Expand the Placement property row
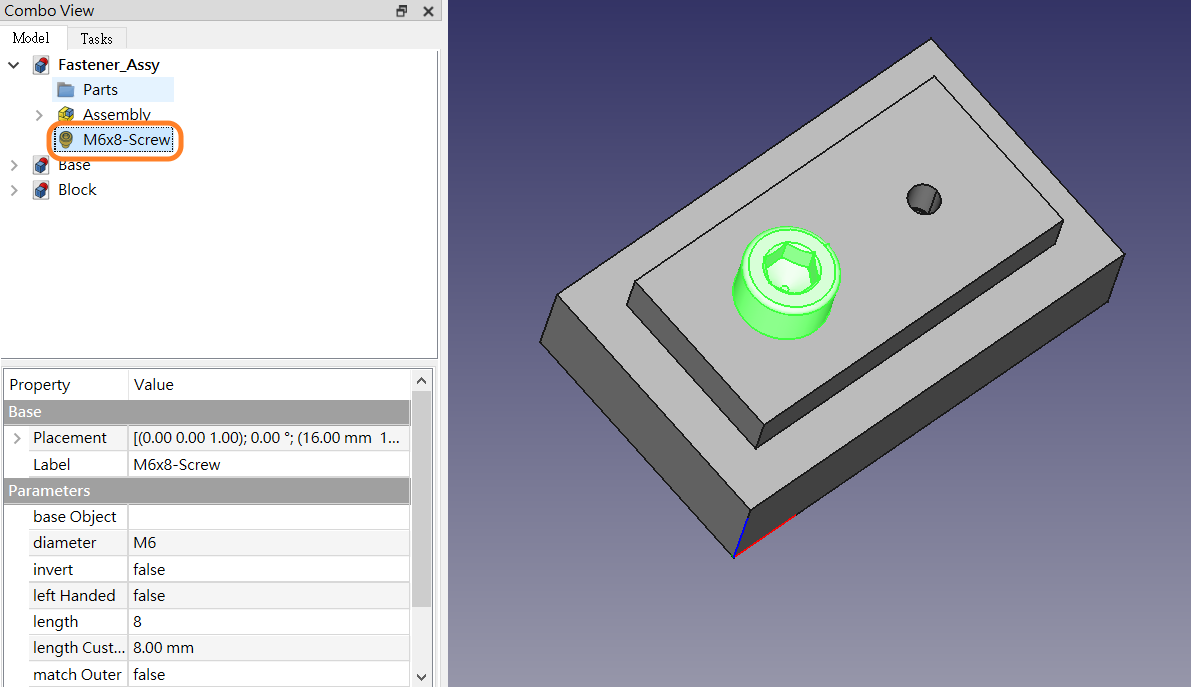 [17, 438]
